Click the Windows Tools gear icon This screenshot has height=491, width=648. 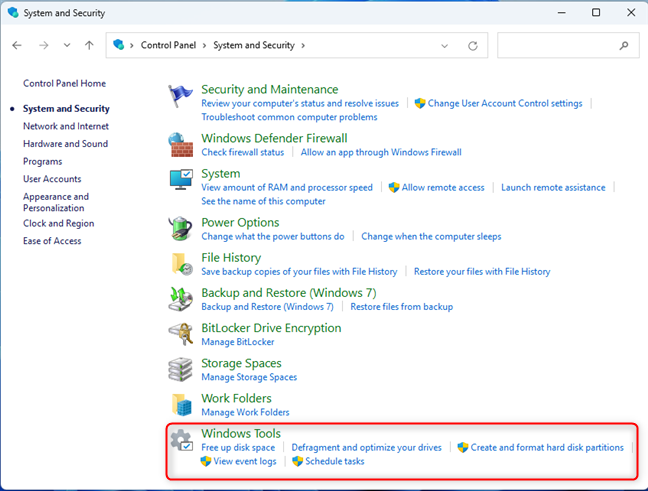tap(181, 441)
